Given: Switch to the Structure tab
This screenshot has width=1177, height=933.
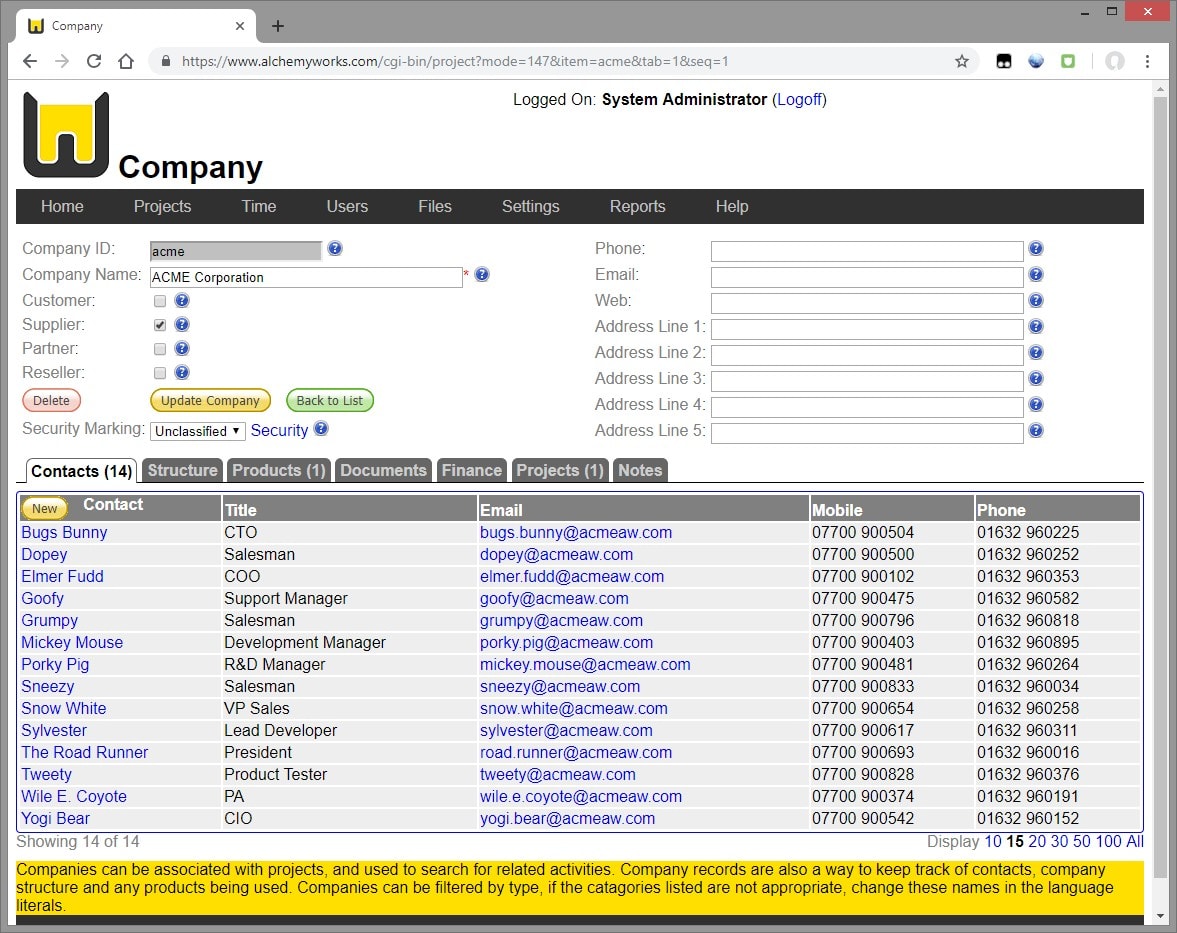Looking at the screenshot, I should [x=182, y=470].
